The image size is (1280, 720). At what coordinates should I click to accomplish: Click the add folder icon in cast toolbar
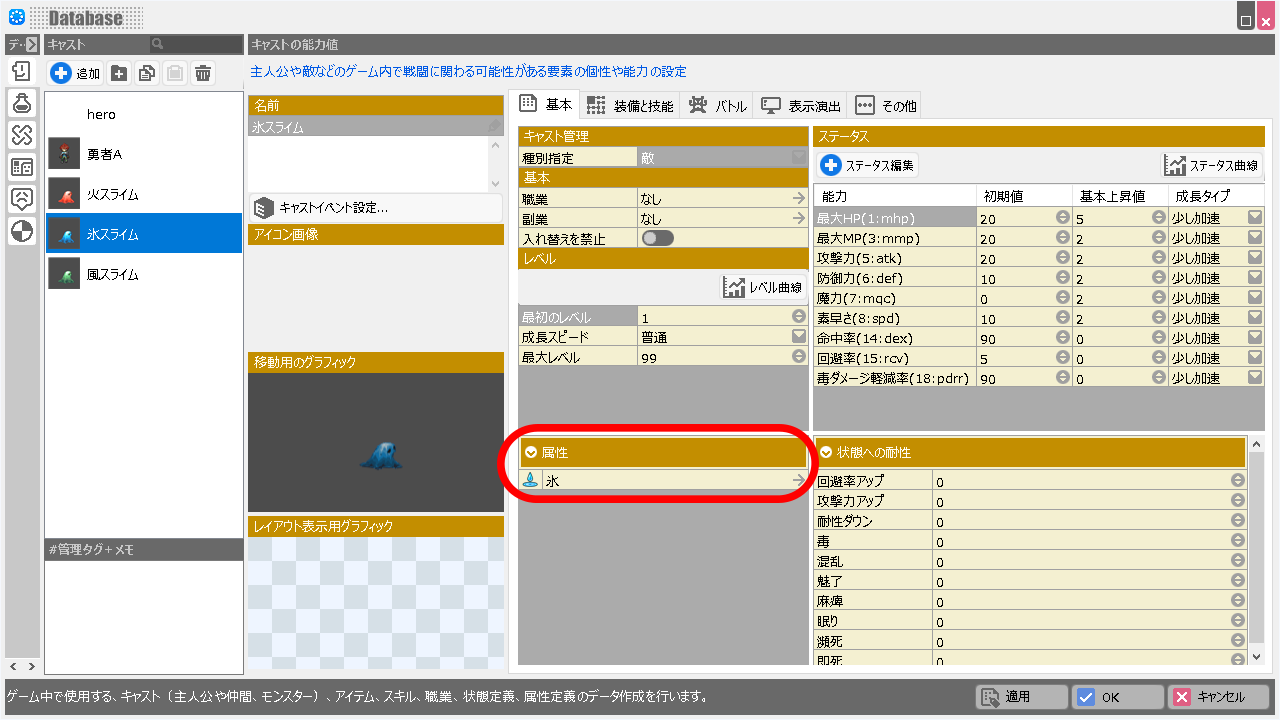(x=119, y=73)
